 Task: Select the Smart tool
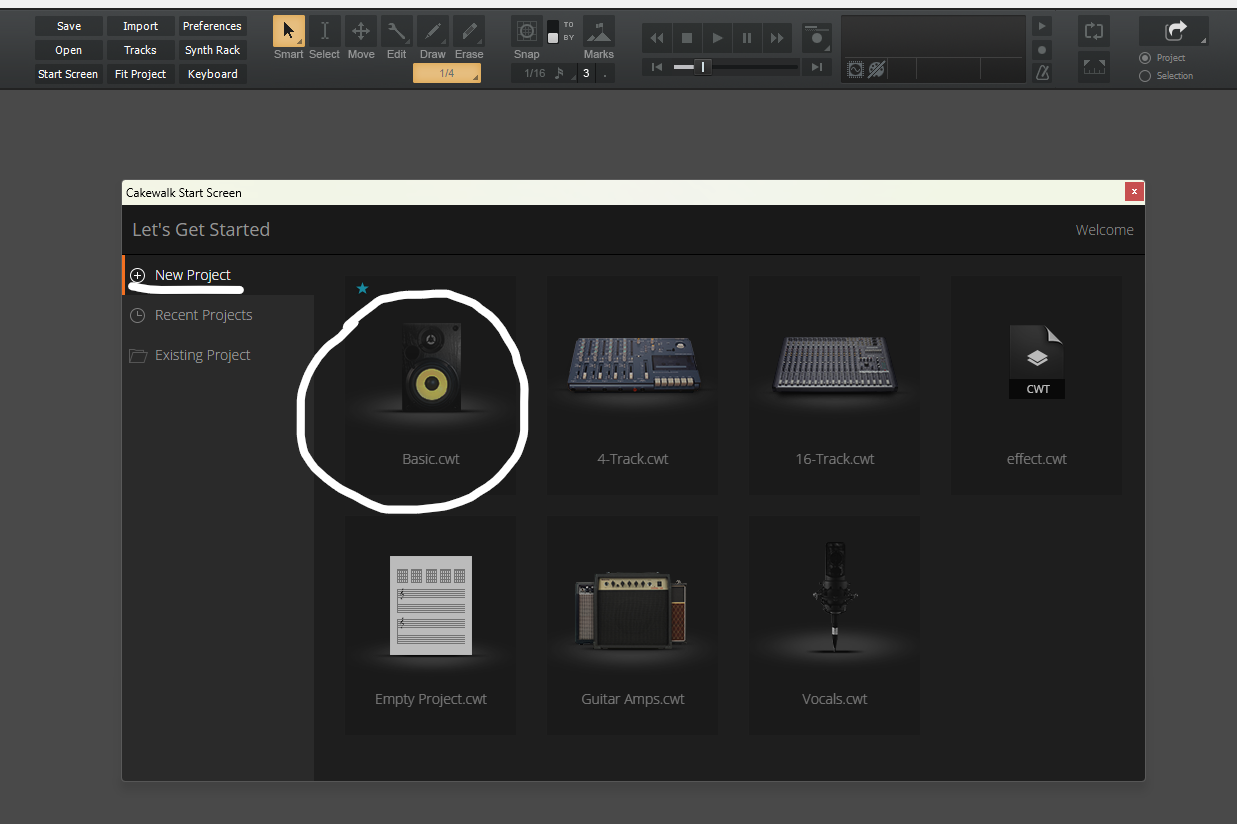289,31
